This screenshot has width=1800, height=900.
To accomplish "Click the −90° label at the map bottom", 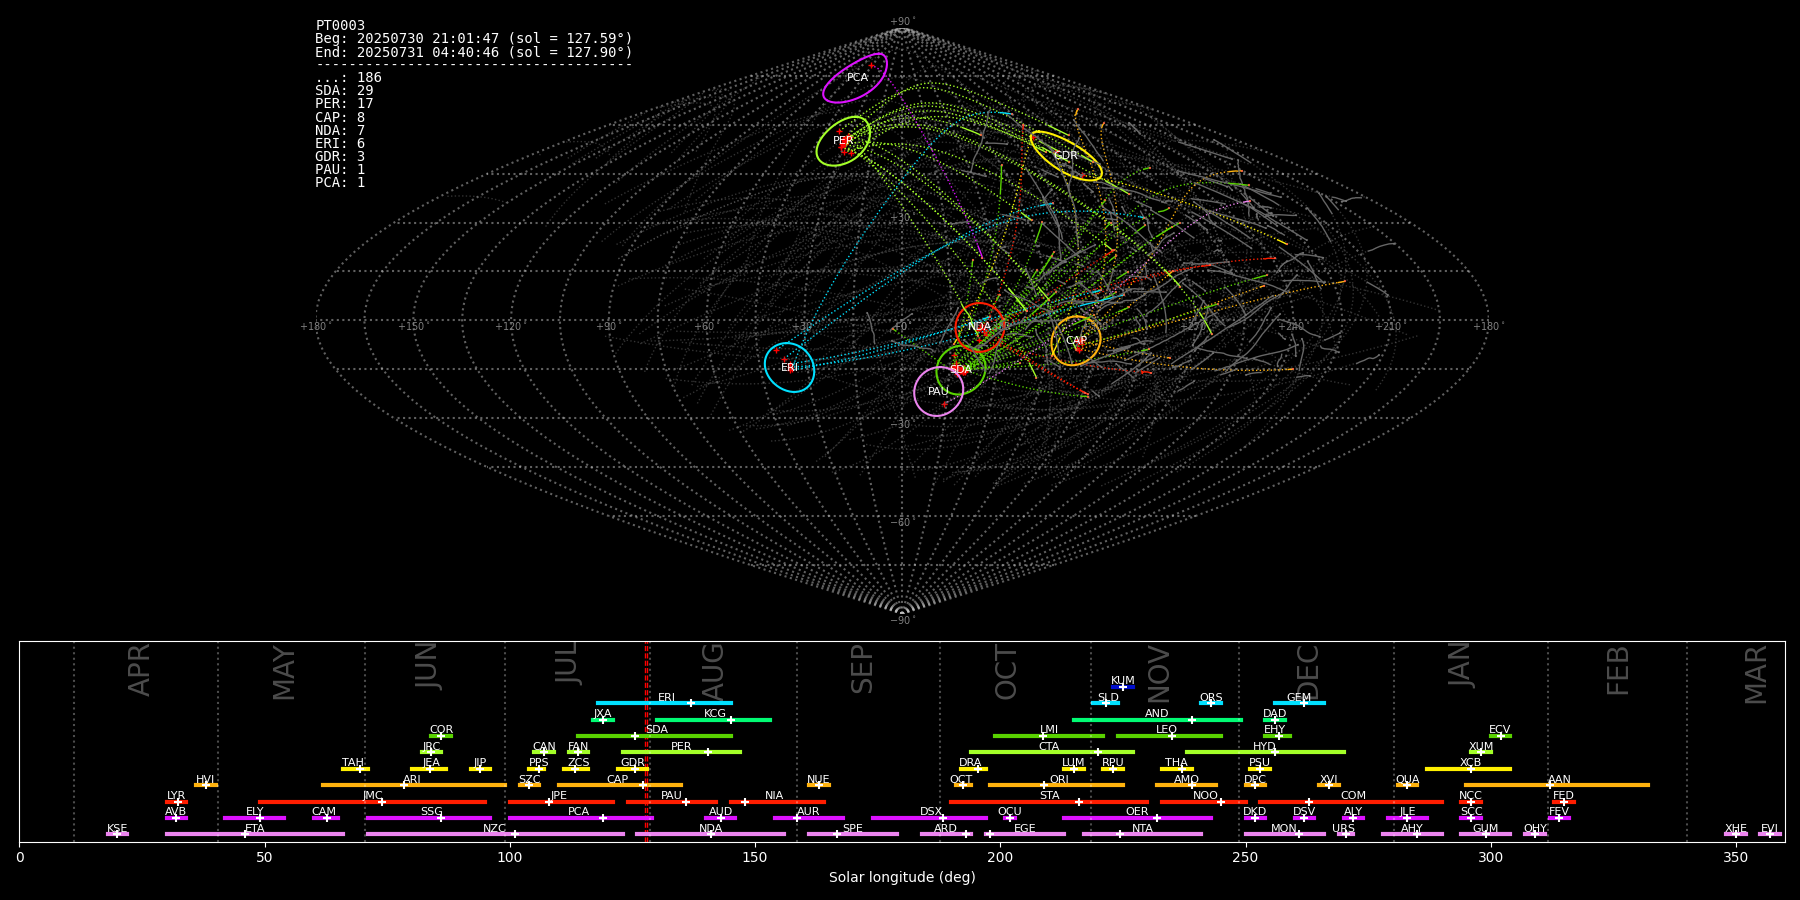I will pos(902,621).
